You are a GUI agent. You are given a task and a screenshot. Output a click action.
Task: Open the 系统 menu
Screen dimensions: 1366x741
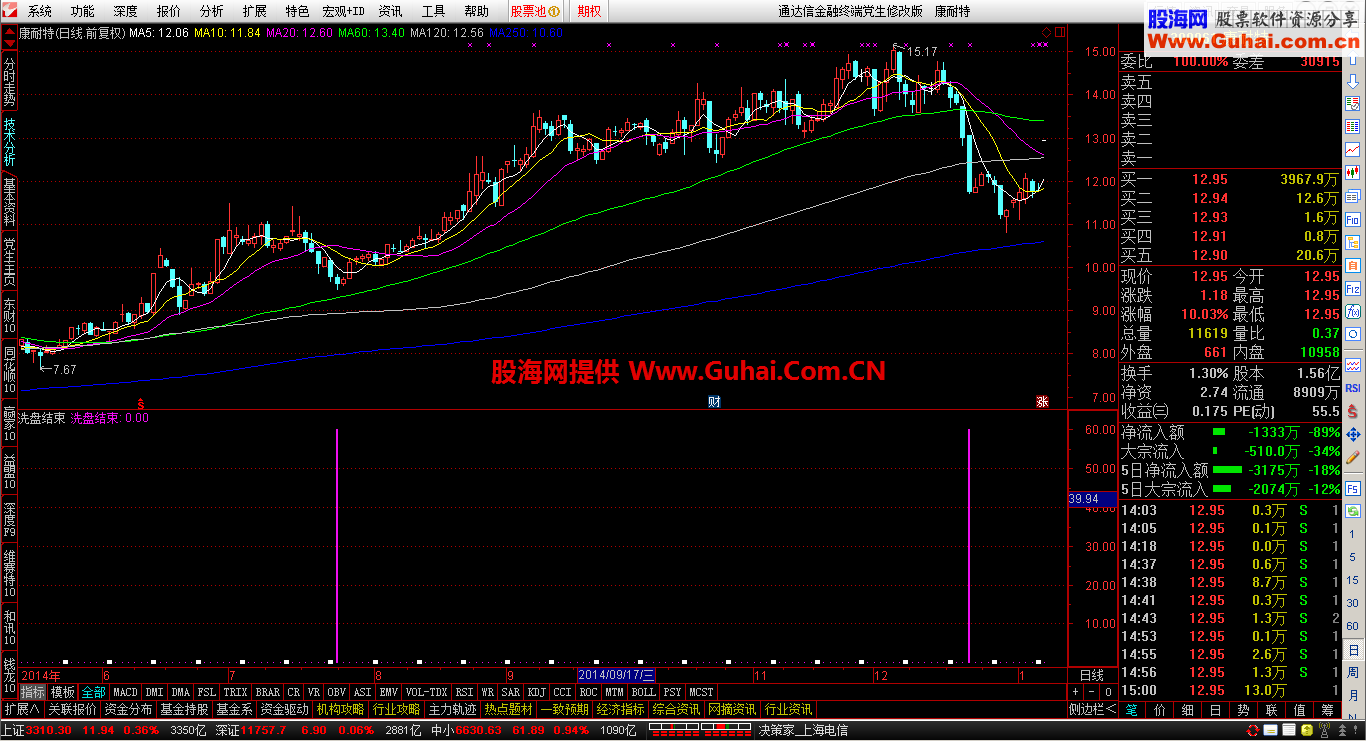point(40,12)
